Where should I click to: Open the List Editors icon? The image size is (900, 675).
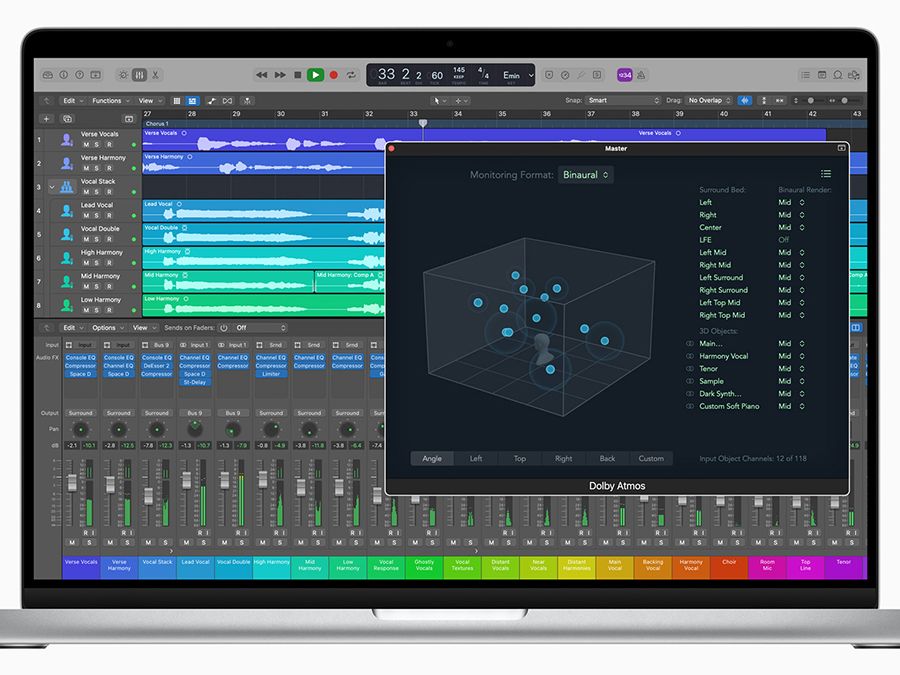tap(806, 75)
